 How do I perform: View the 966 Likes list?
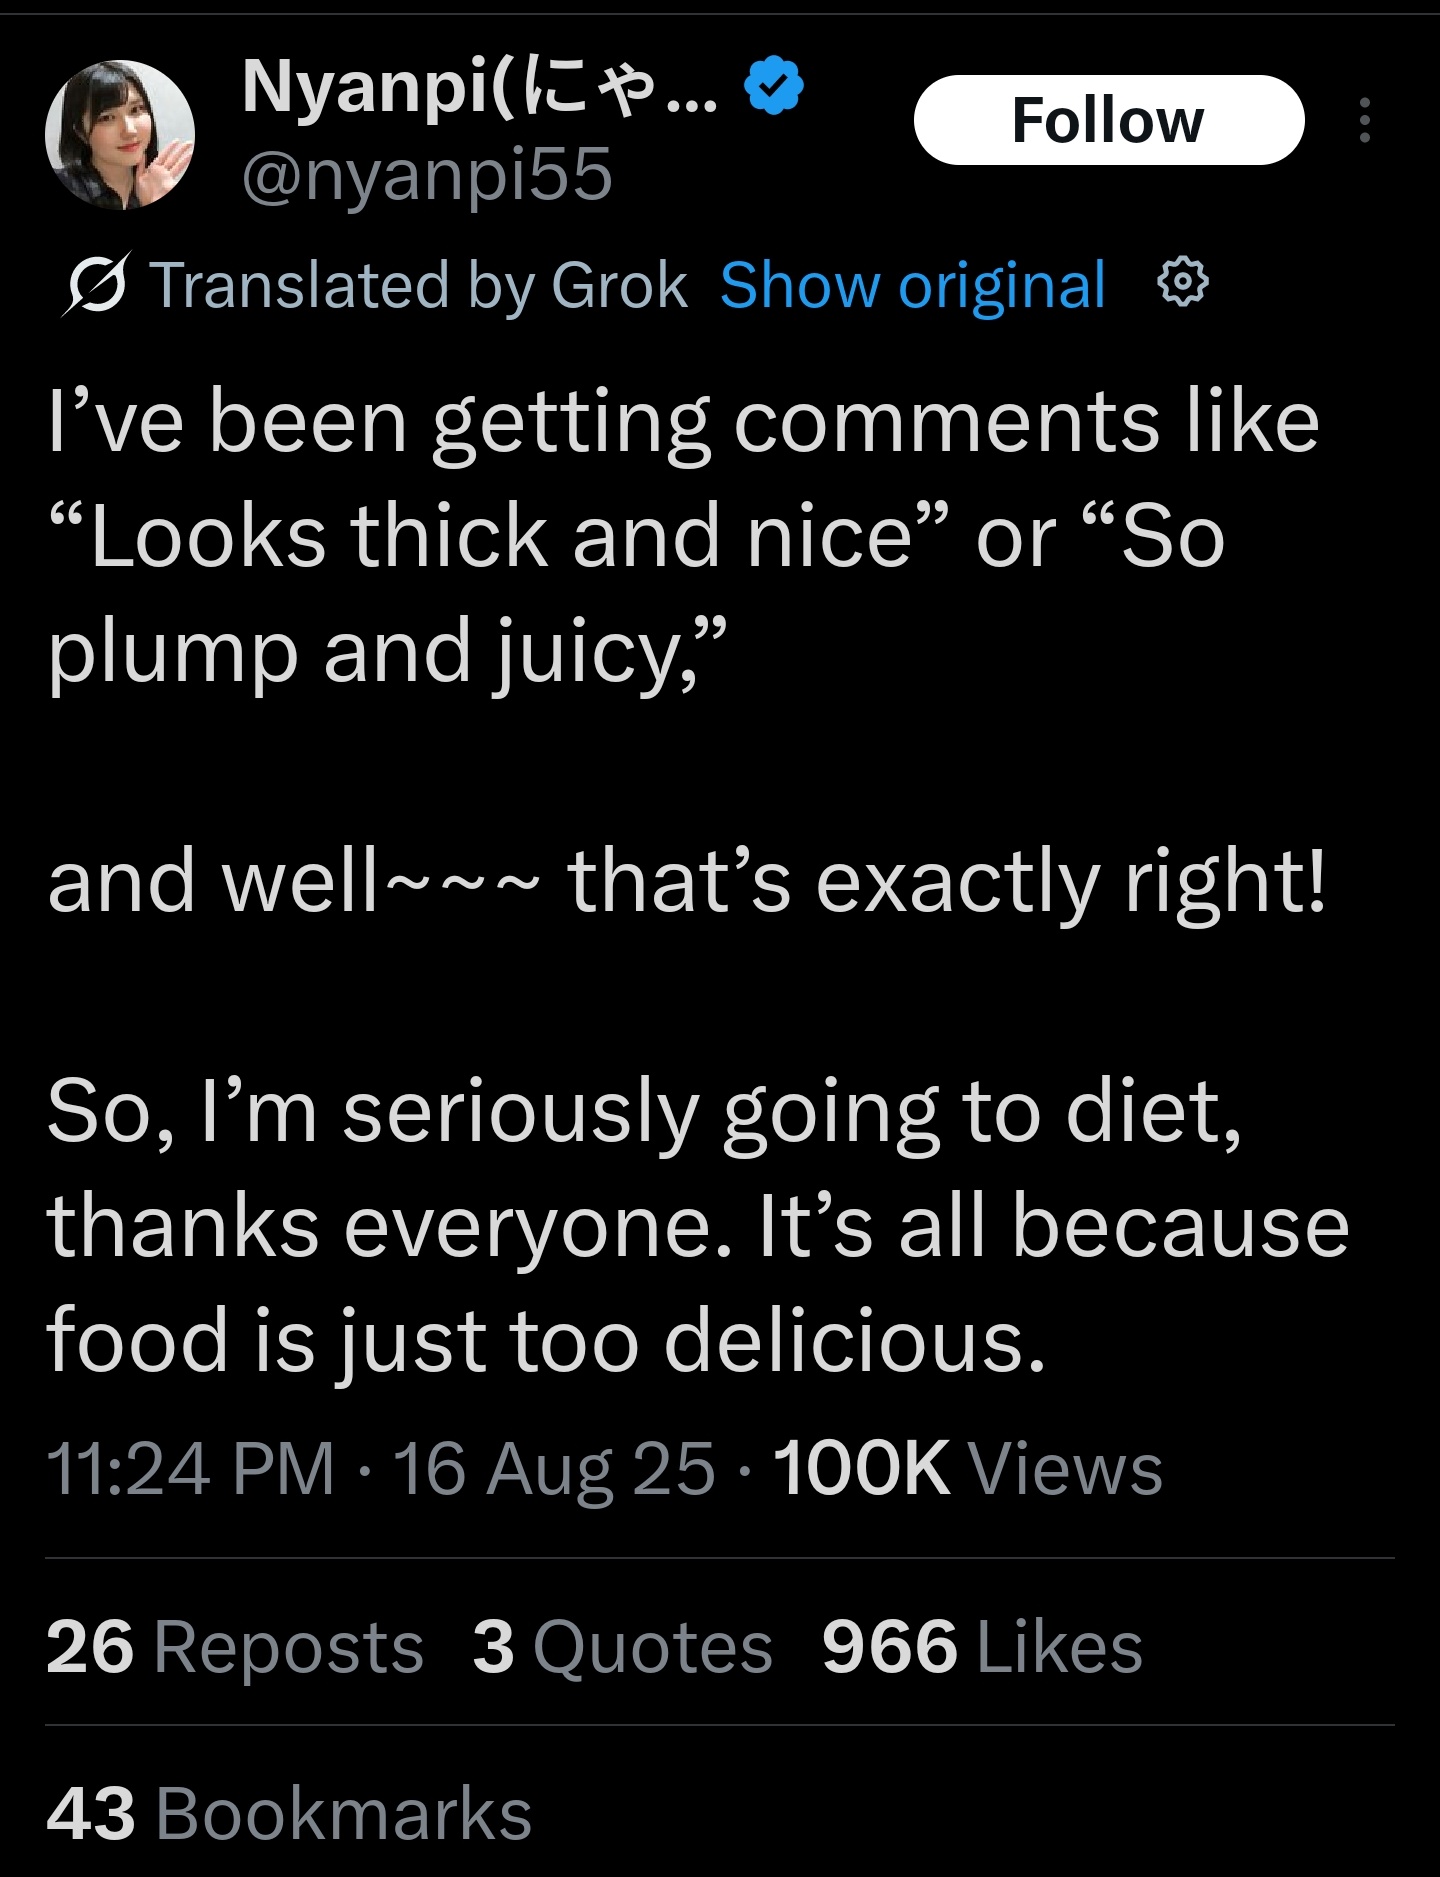point(981,1647)
